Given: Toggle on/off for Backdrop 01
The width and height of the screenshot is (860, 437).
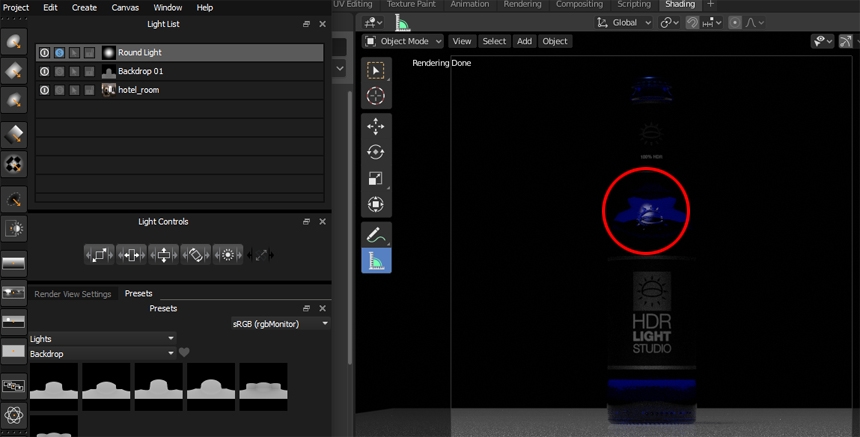Looking at the screenshot, I should click(44, 71).
